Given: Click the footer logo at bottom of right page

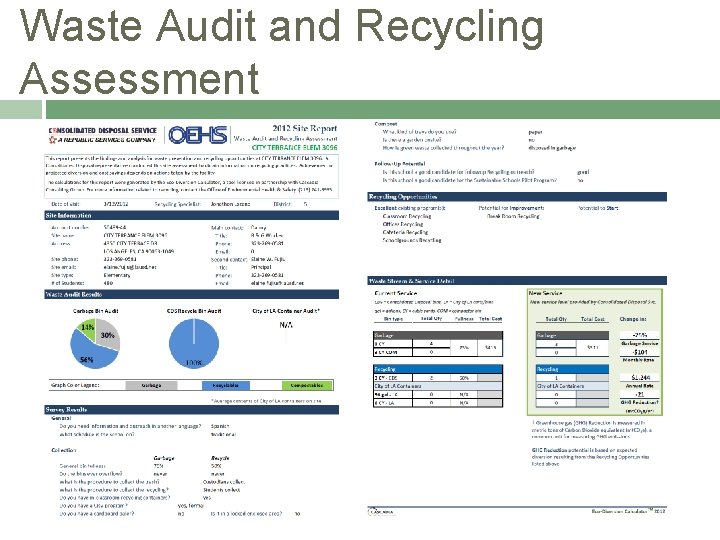Looking at the screenshot, I should (x=381, y=511).
